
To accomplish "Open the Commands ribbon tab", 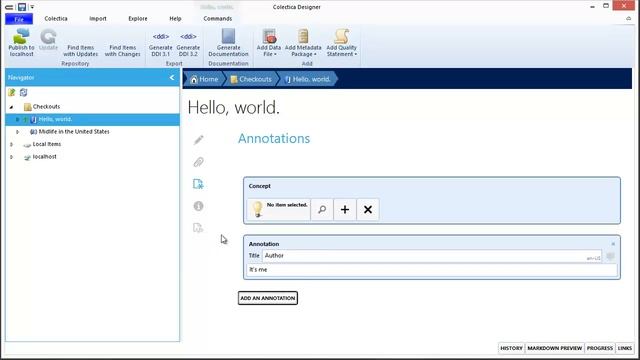I will point(218,19).
